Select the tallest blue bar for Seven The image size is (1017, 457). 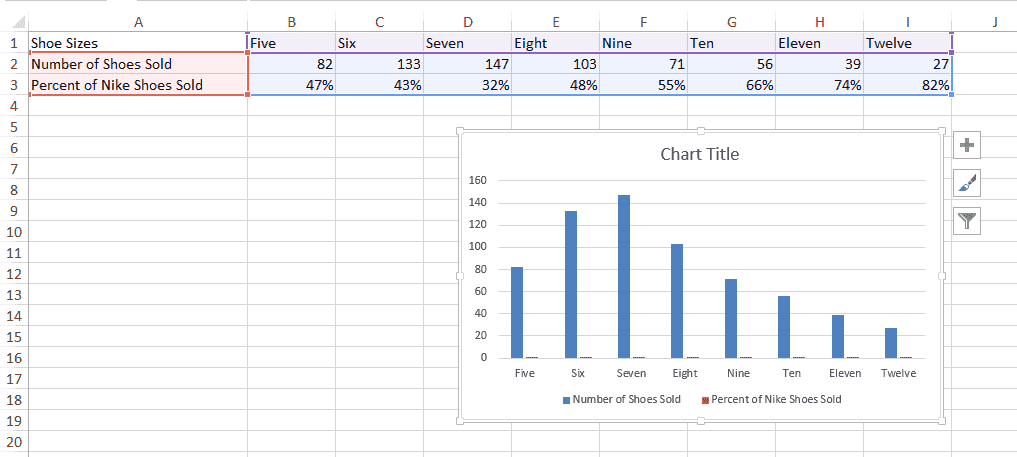(624, 275)
